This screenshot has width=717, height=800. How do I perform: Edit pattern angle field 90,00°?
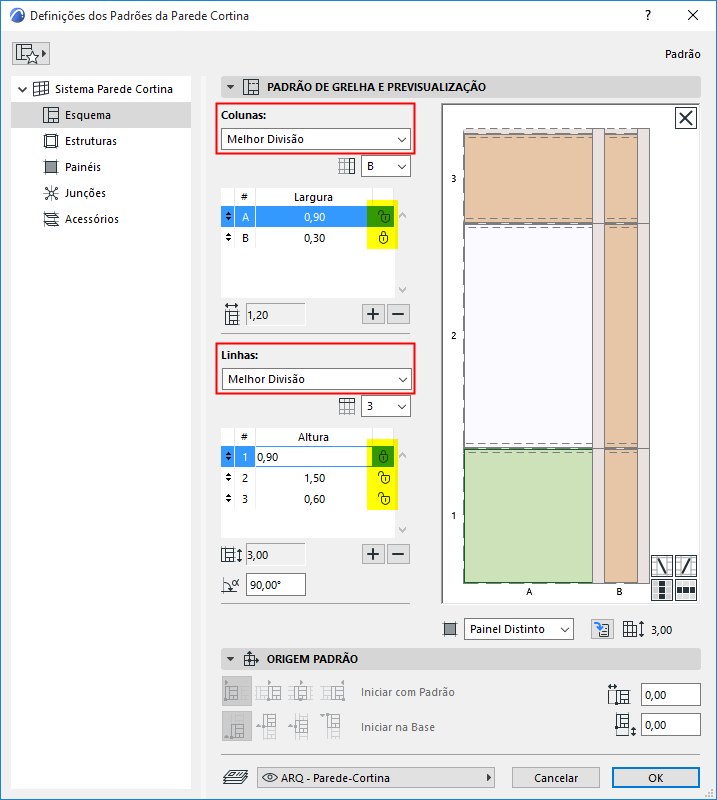[x=276, y=585]
